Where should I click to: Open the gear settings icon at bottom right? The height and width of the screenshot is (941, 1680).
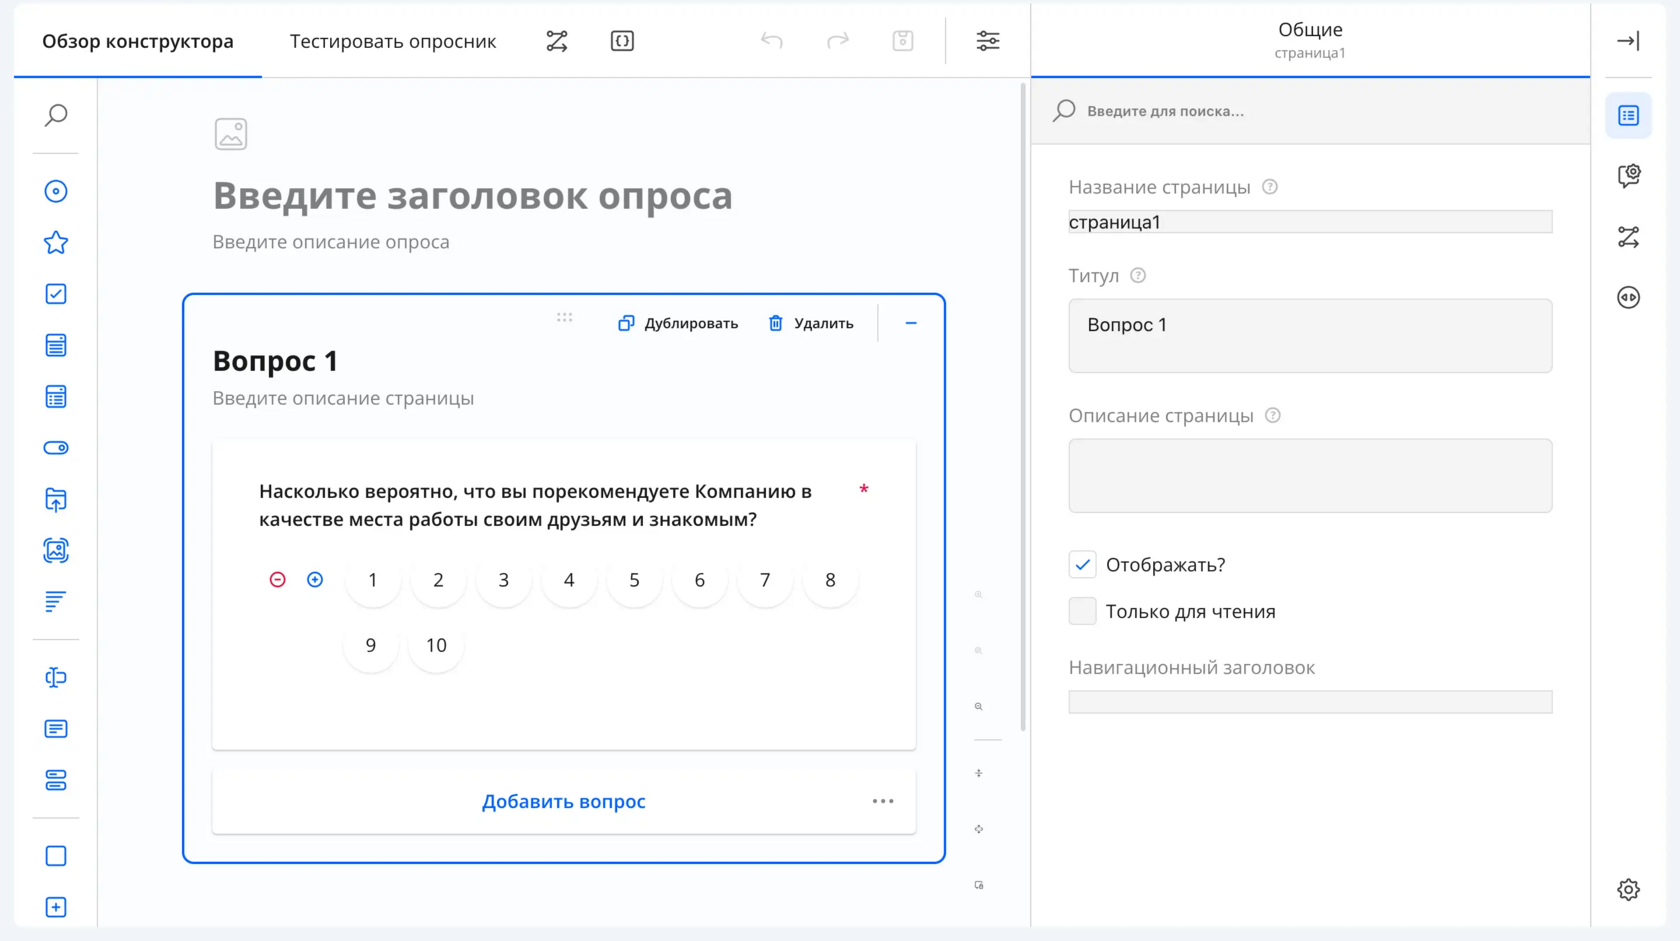pyautogui.click(x=1629, y=889)
